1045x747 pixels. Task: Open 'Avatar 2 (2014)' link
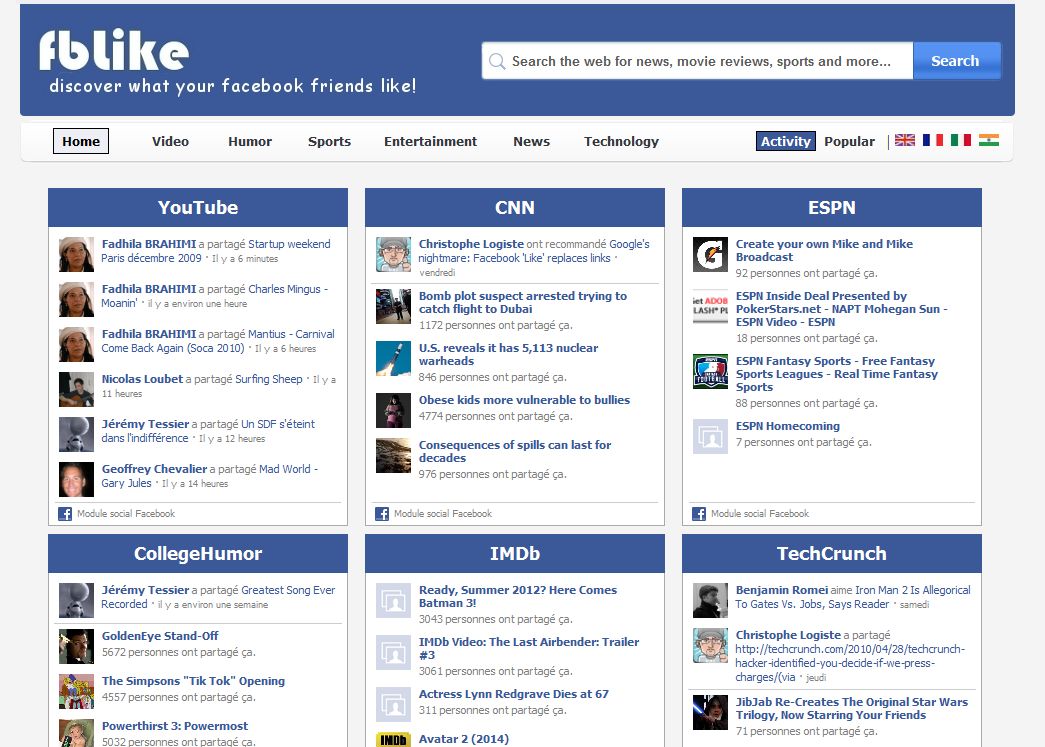point(464,739)
